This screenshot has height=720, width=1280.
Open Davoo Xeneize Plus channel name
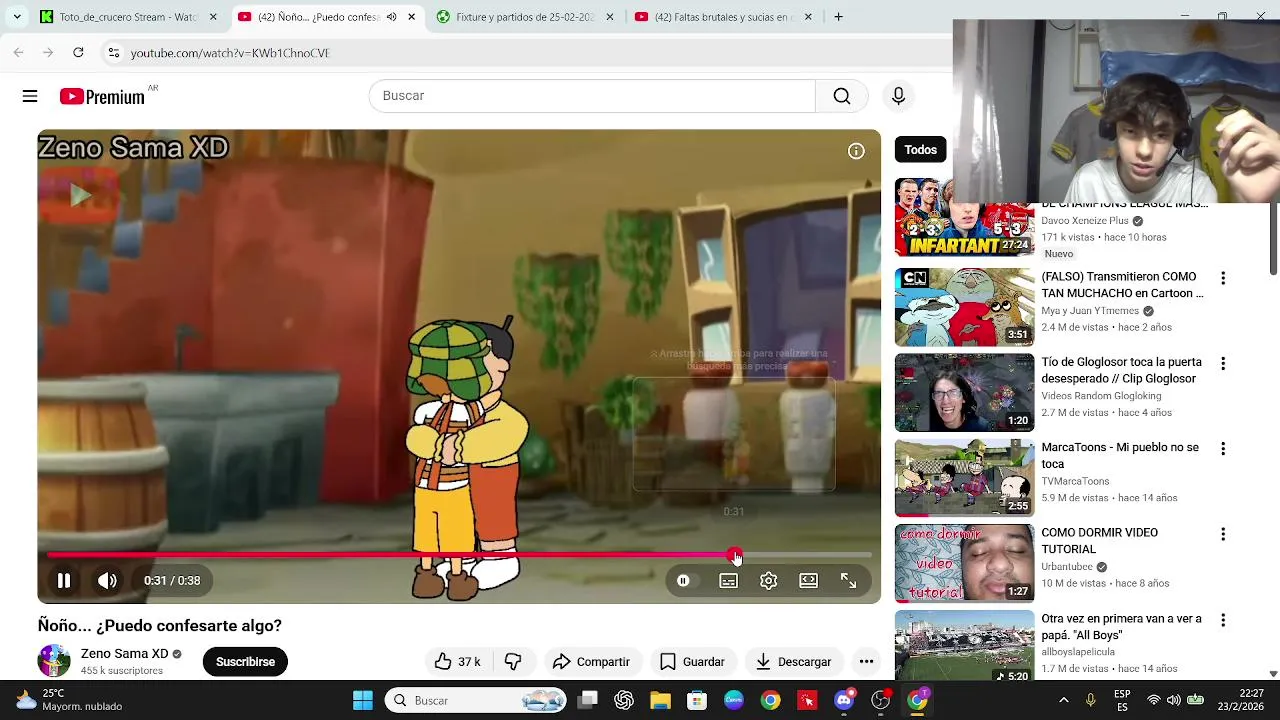(1084, 221)
